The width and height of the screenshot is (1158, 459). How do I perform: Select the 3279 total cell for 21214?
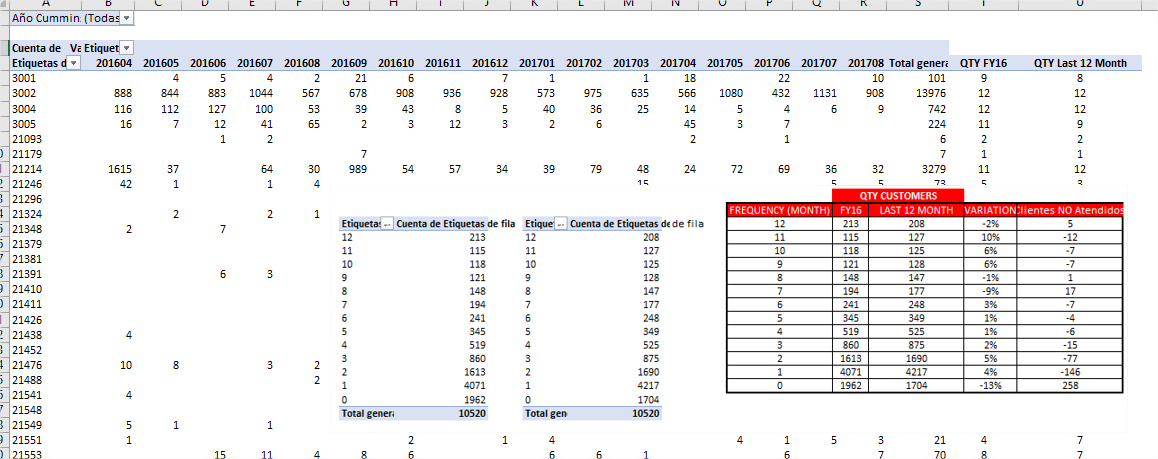[935, 170]
